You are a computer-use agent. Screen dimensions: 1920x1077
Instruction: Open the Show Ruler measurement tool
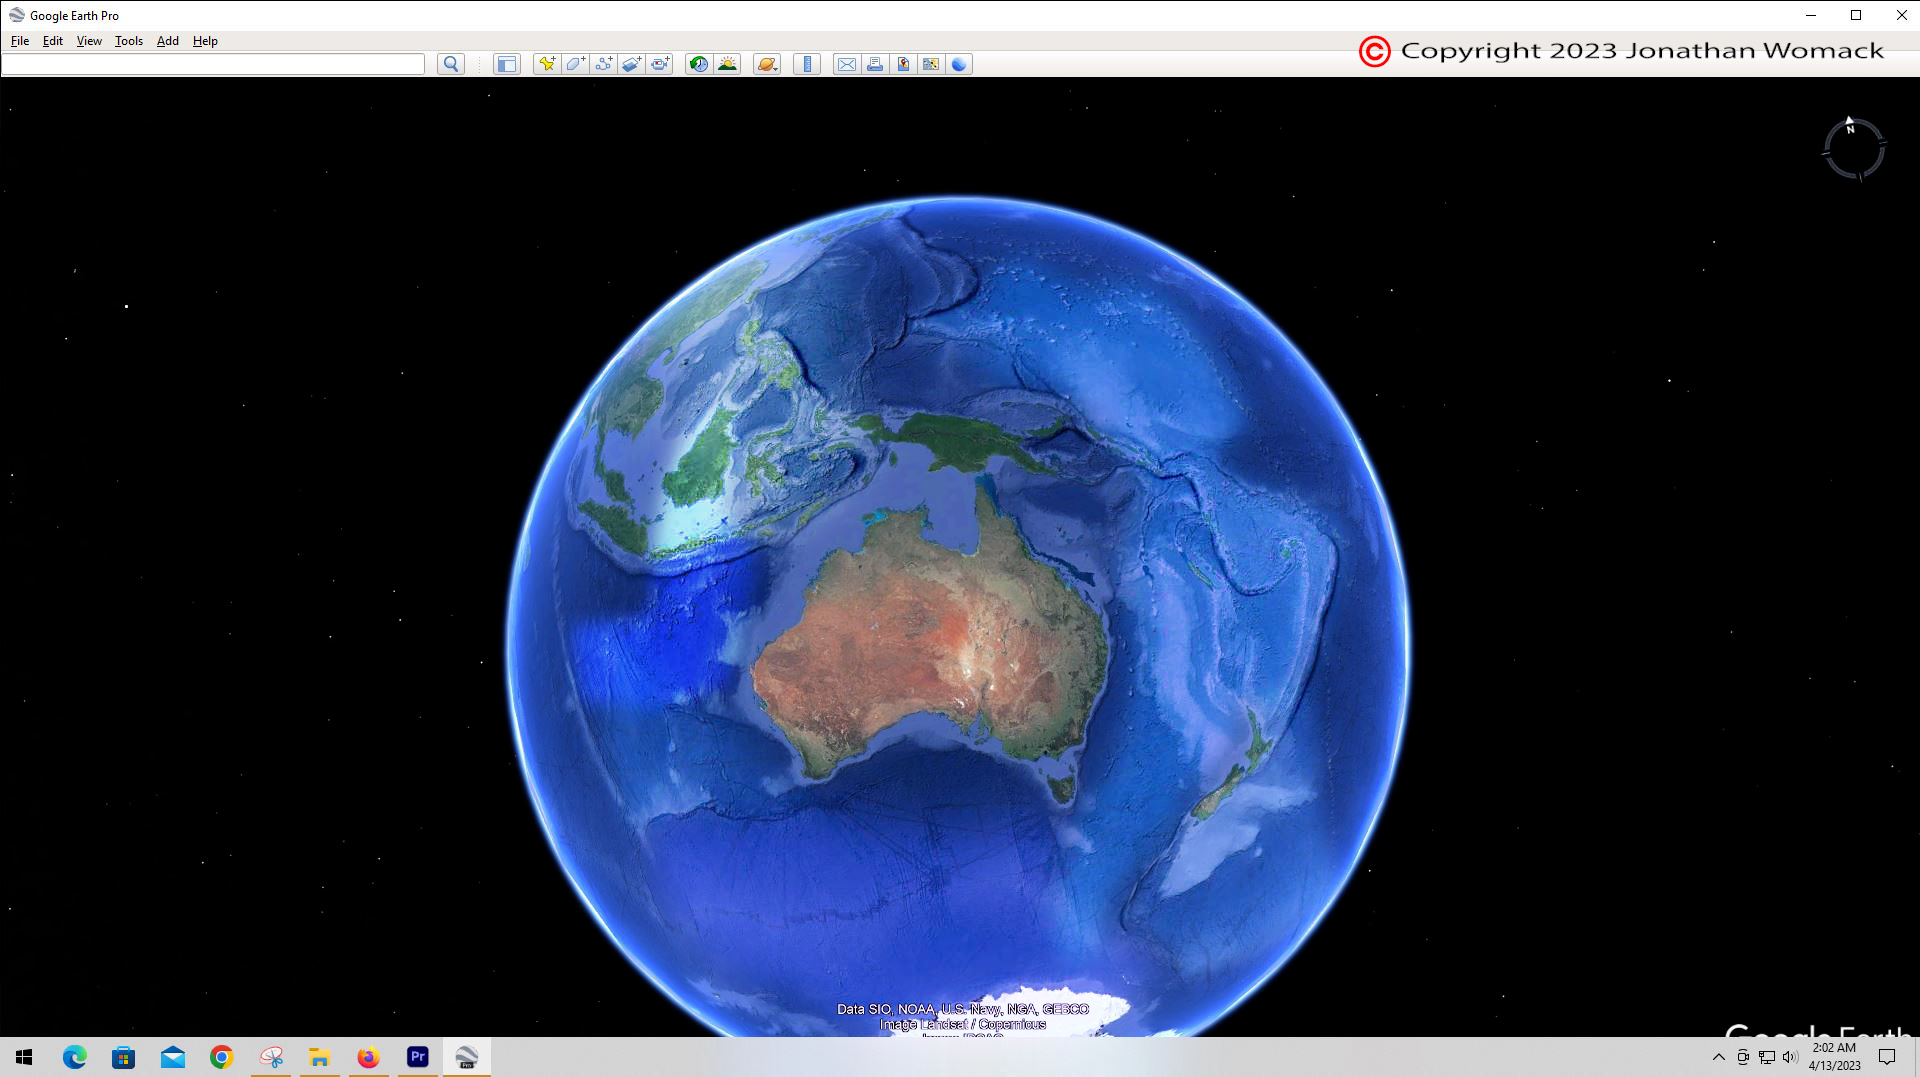point(807,64)
